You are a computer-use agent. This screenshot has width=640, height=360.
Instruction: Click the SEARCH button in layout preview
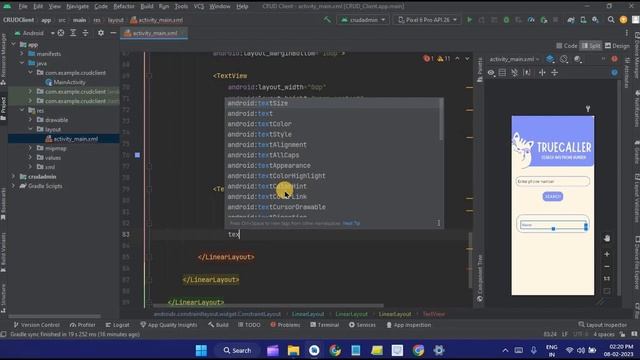coord(553,197)
